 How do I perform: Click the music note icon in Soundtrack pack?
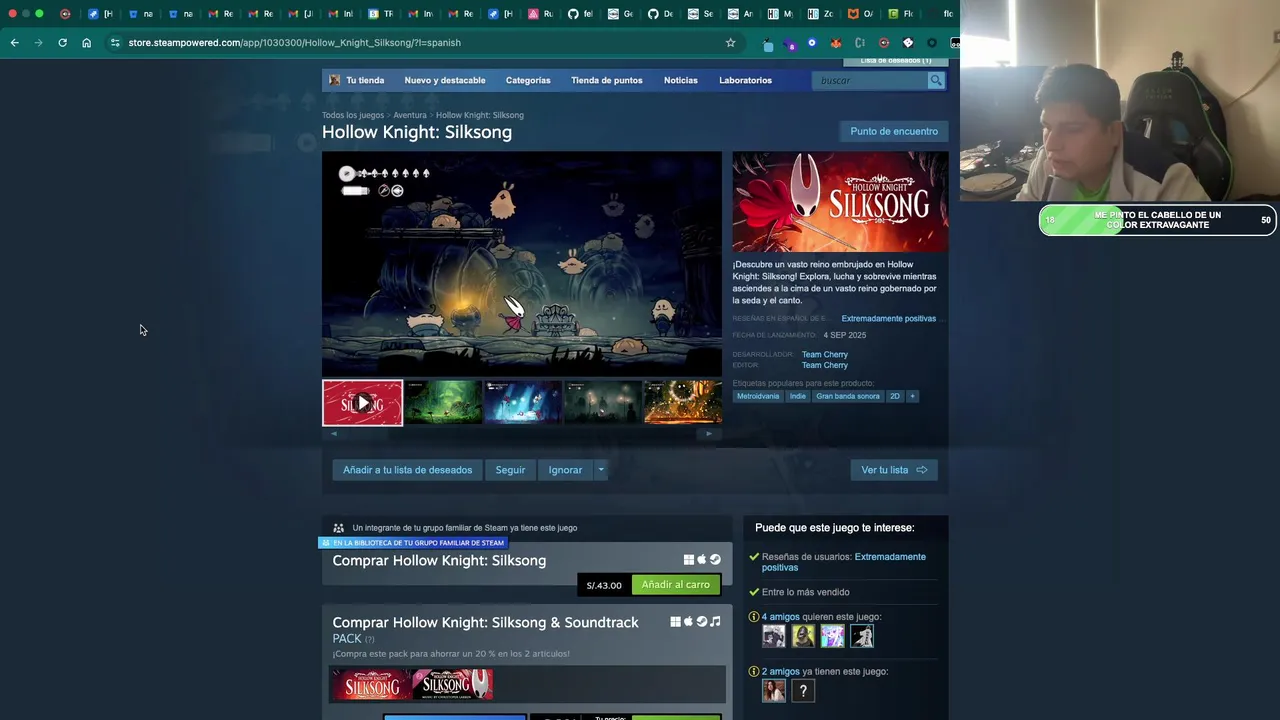point(714,622)
